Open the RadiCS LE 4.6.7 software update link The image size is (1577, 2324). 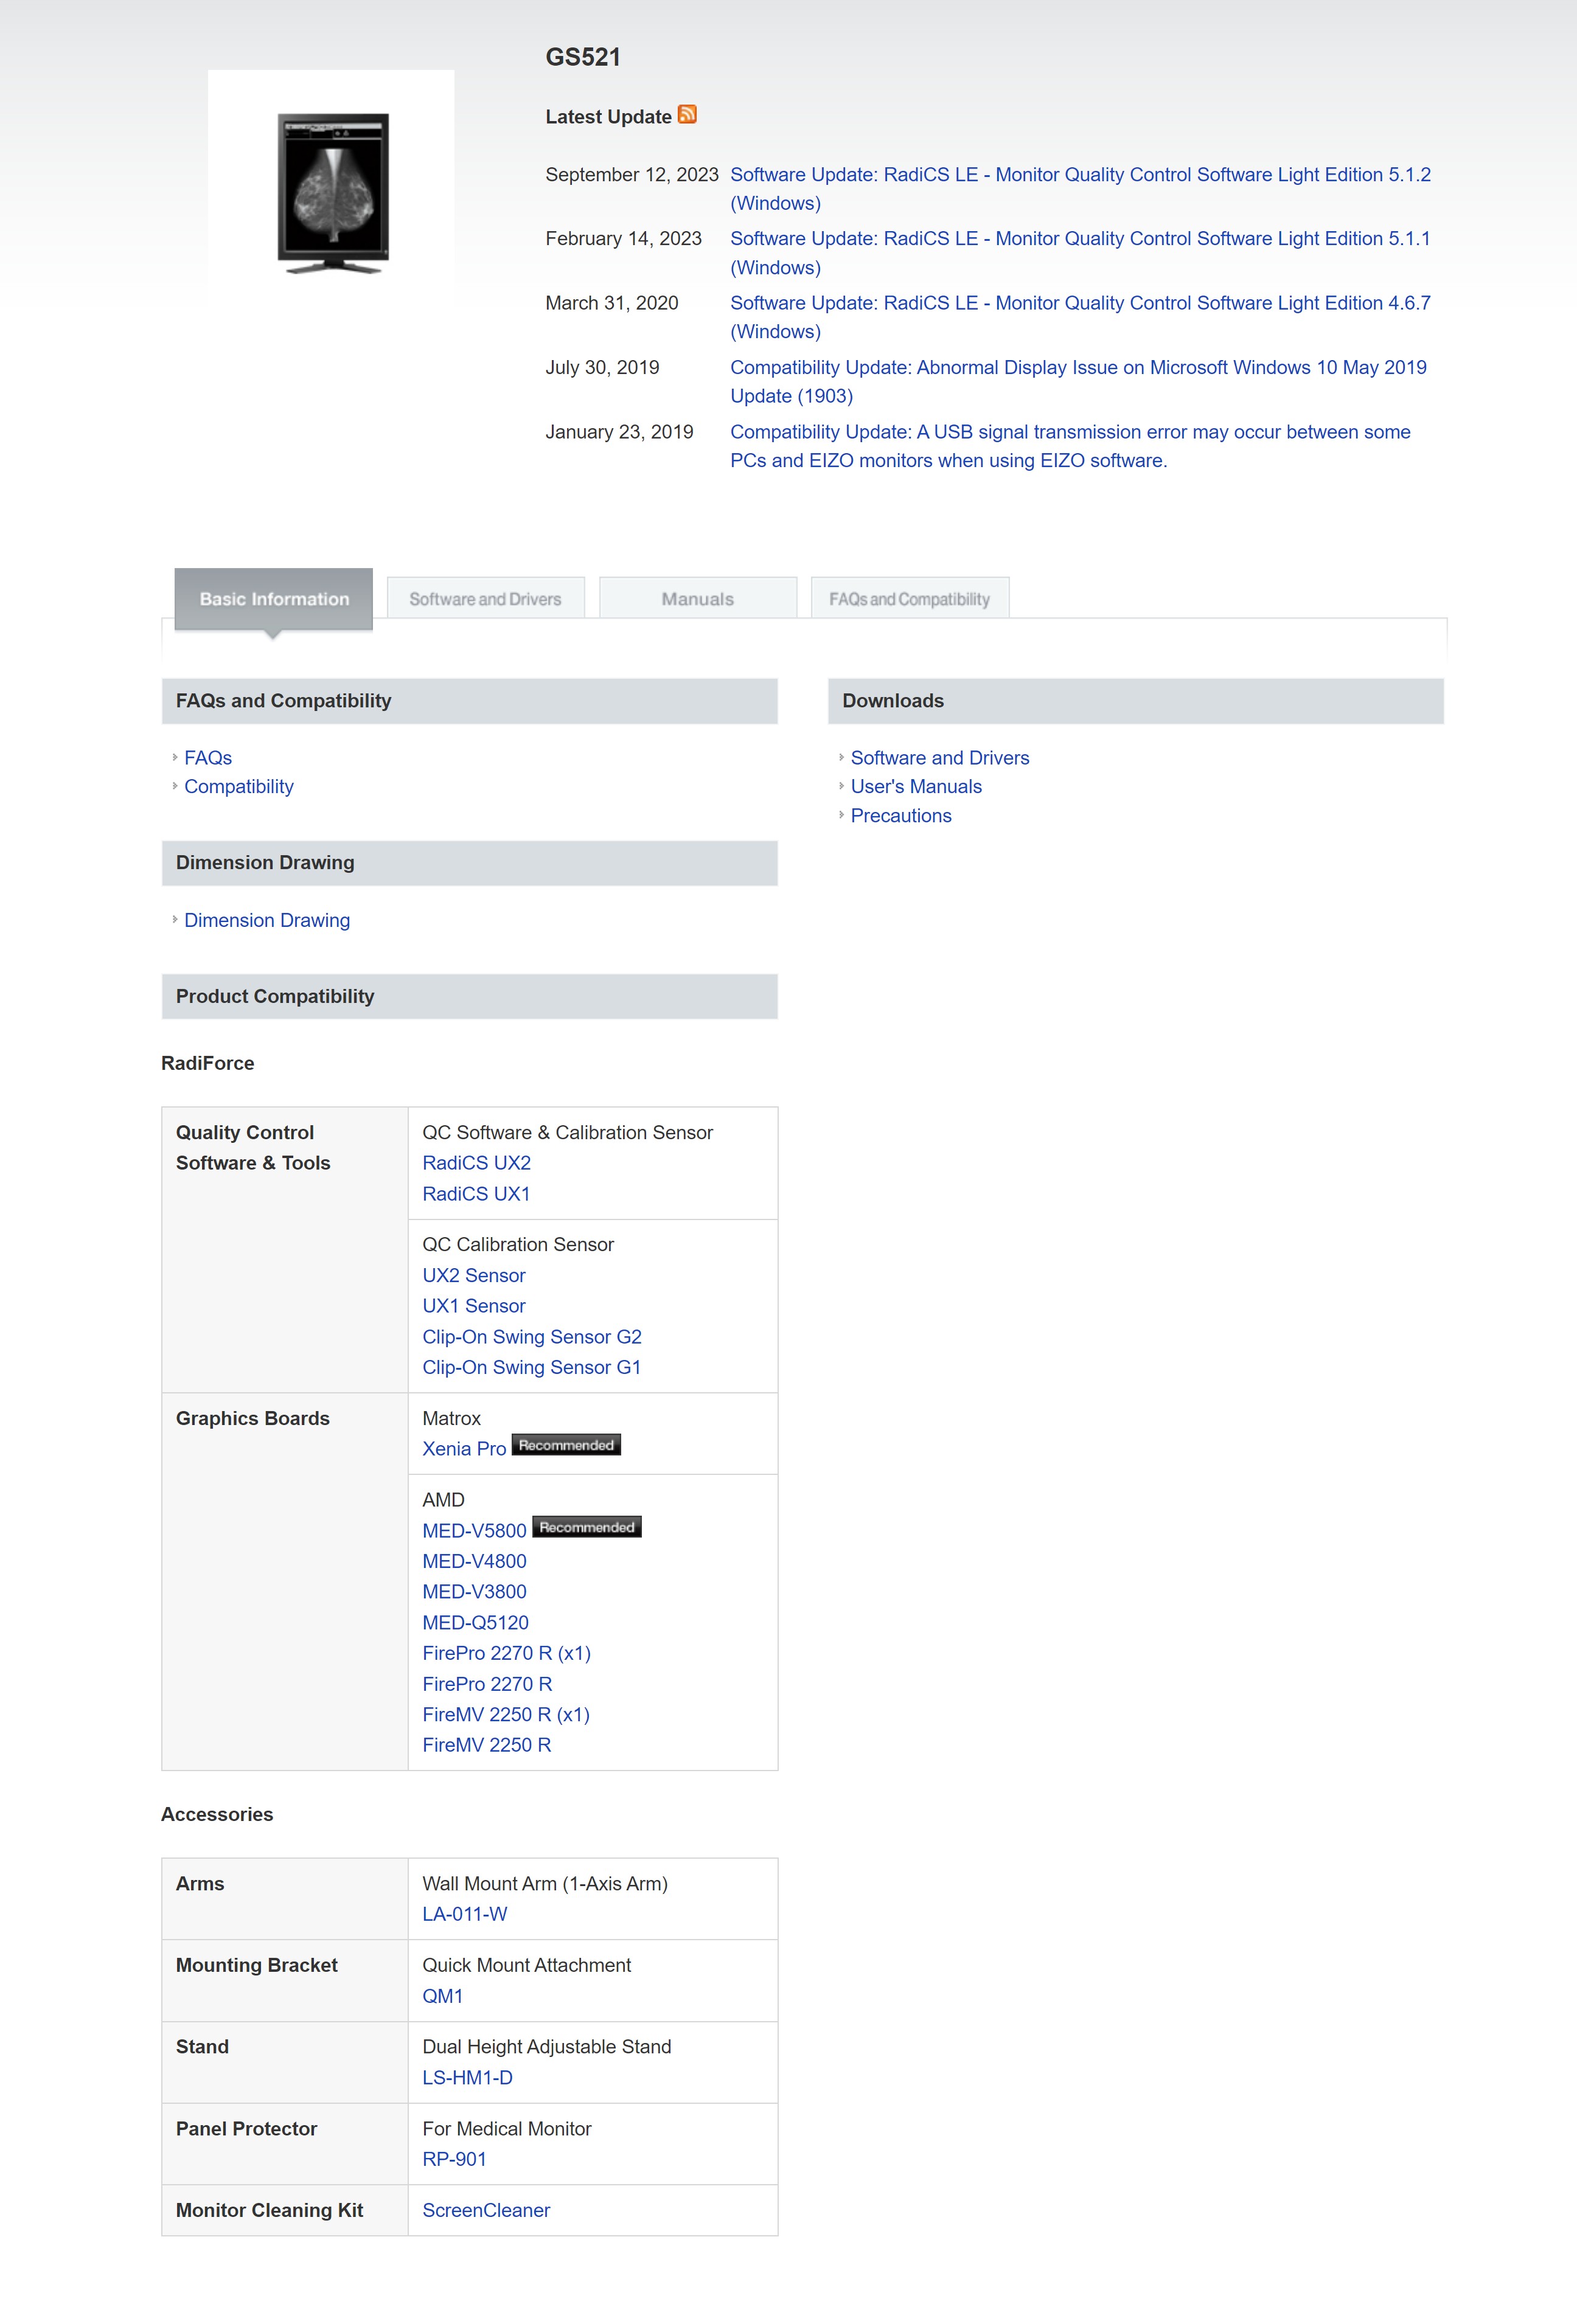pyautogui.click(x=1080, y=317)
